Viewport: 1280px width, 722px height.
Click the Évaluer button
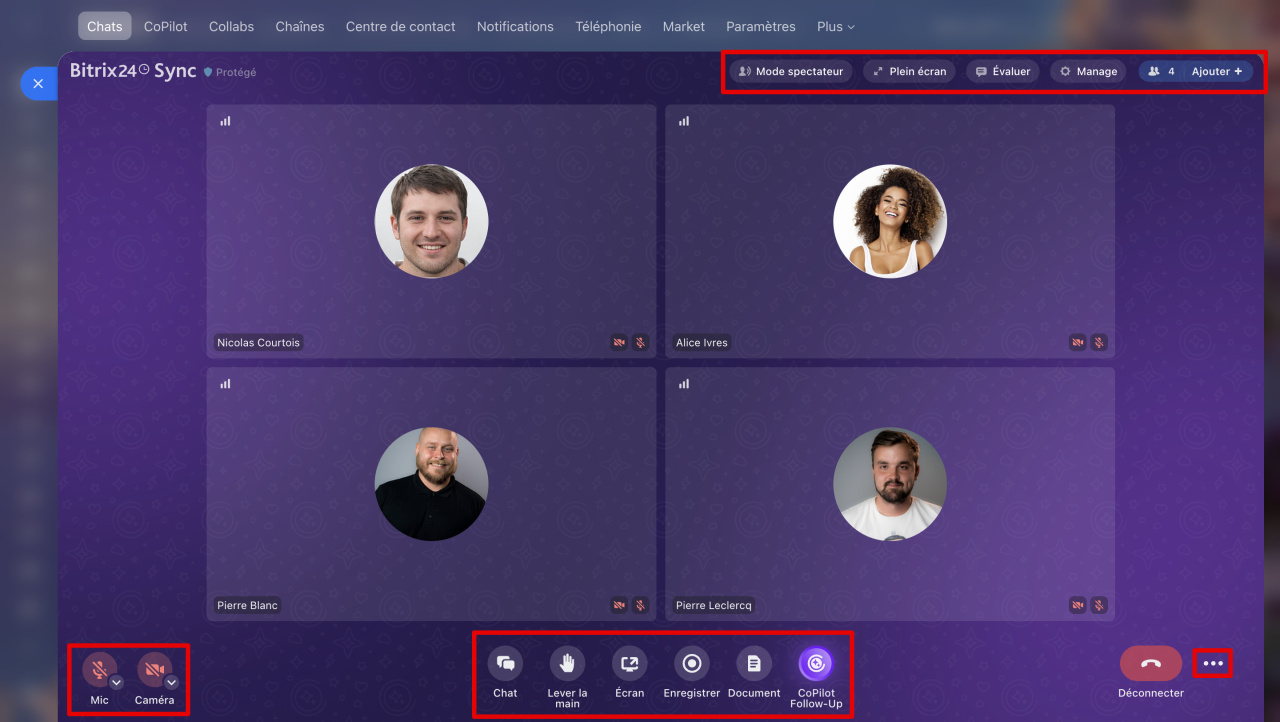tap(1003, 71)
